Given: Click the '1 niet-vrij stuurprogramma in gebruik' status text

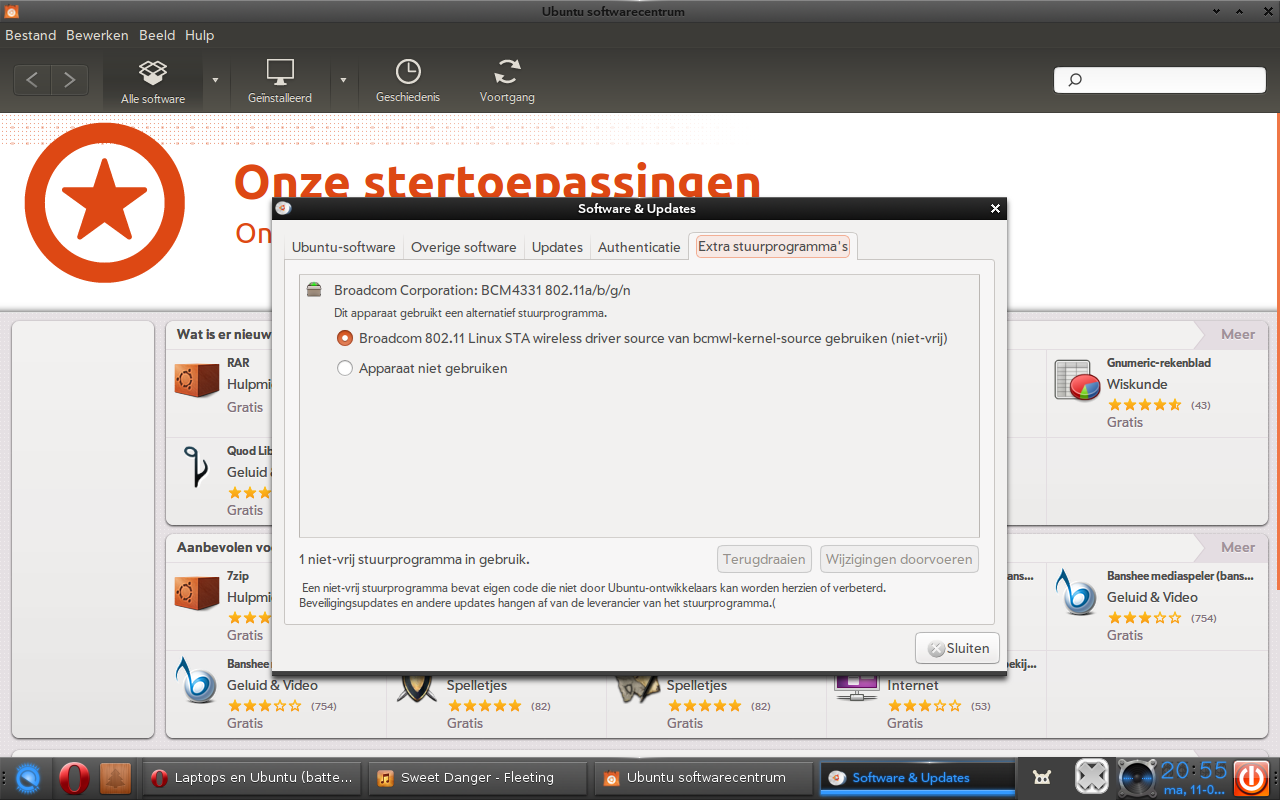Looking at the screenshot, I should 414,559.
